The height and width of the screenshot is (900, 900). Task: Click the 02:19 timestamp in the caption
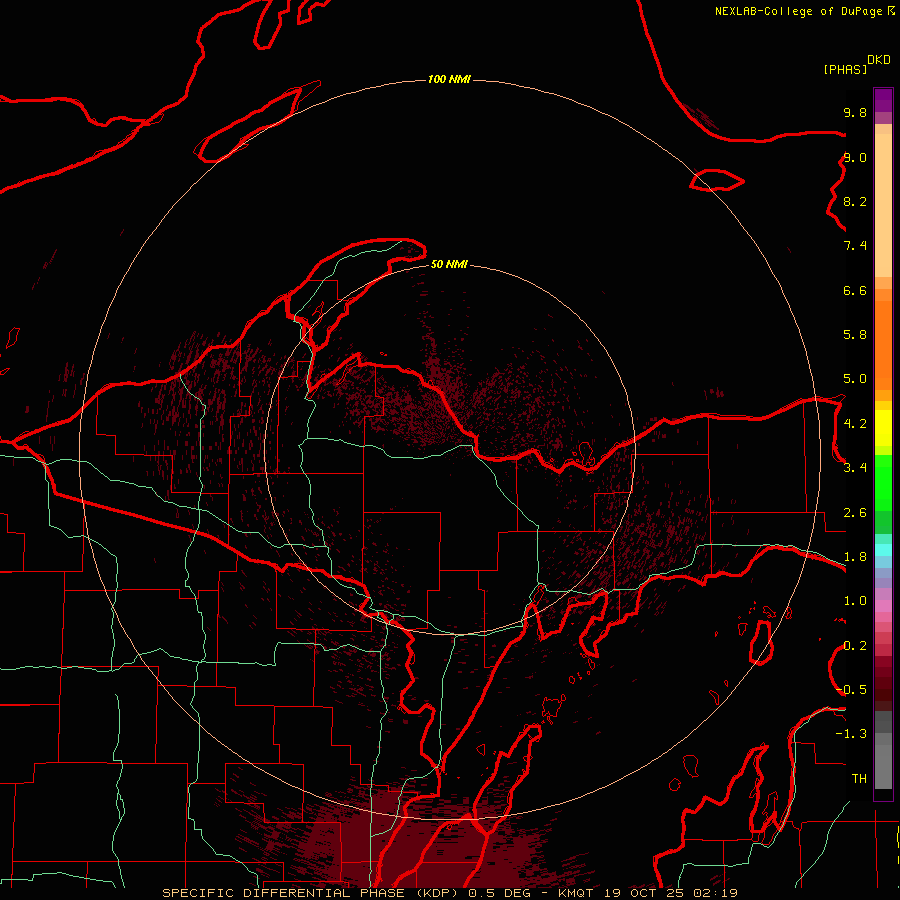[715, 893]
